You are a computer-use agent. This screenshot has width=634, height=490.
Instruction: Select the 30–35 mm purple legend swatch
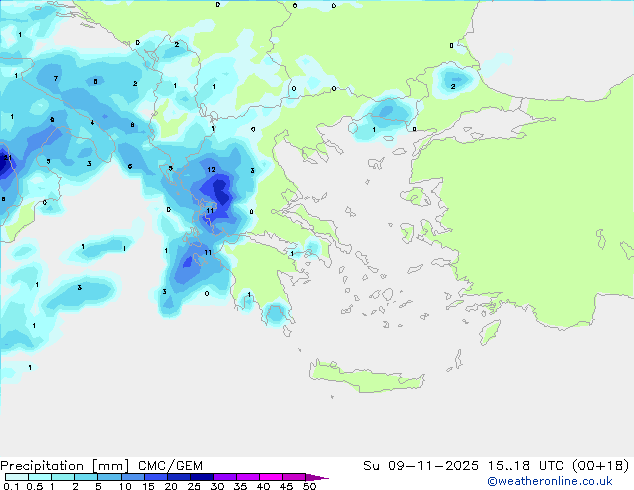coord(224,477)
